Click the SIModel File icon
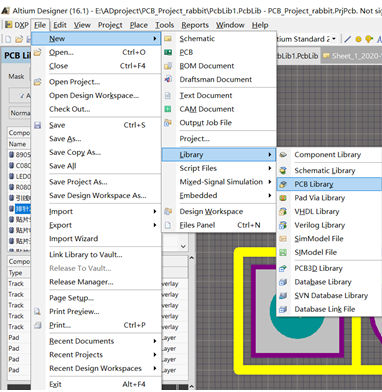382x392 pixels. tap(283, 252)
